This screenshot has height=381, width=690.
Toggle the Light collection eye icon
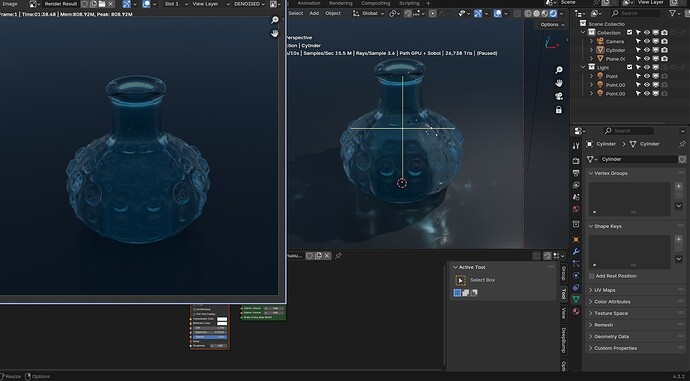tap(647, 67)
